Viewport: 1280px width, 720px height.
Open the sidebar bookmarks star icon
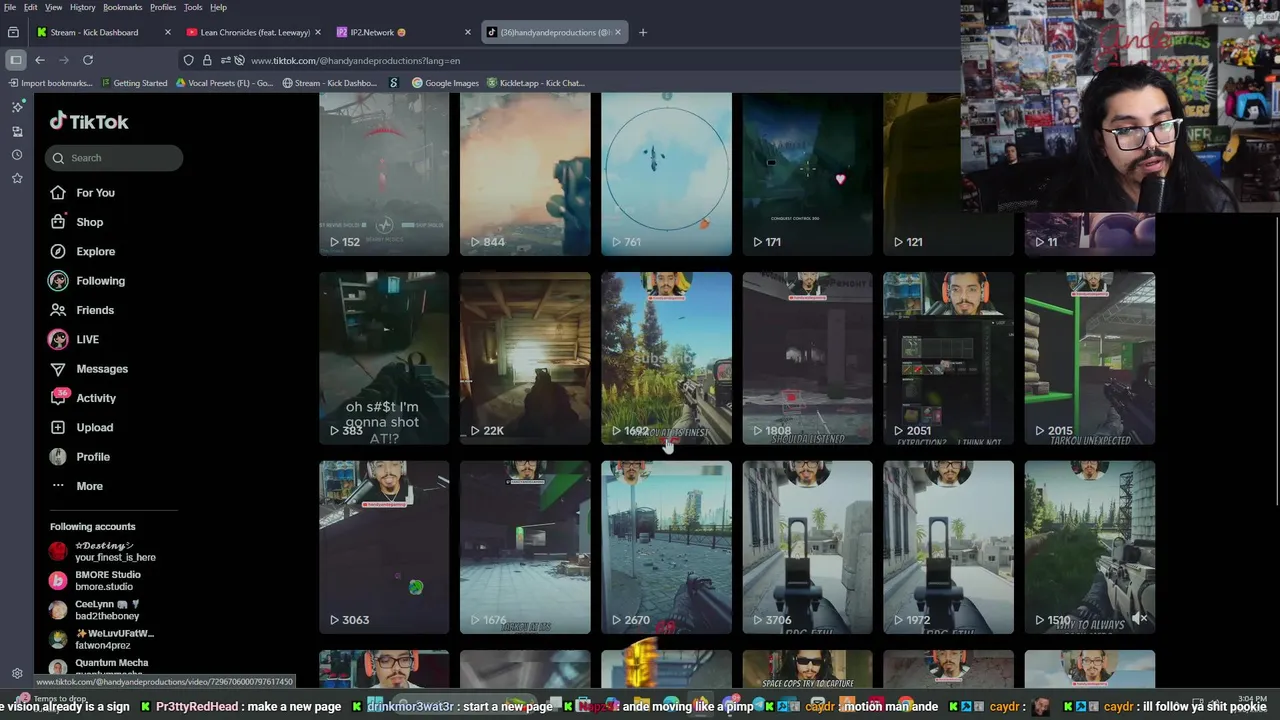point(17,178)
